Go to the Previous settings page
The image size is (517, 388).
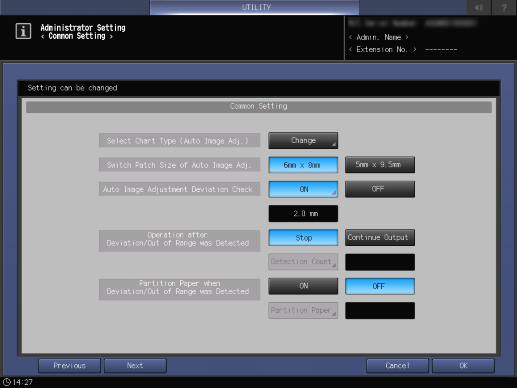click(x=69, y=366)
